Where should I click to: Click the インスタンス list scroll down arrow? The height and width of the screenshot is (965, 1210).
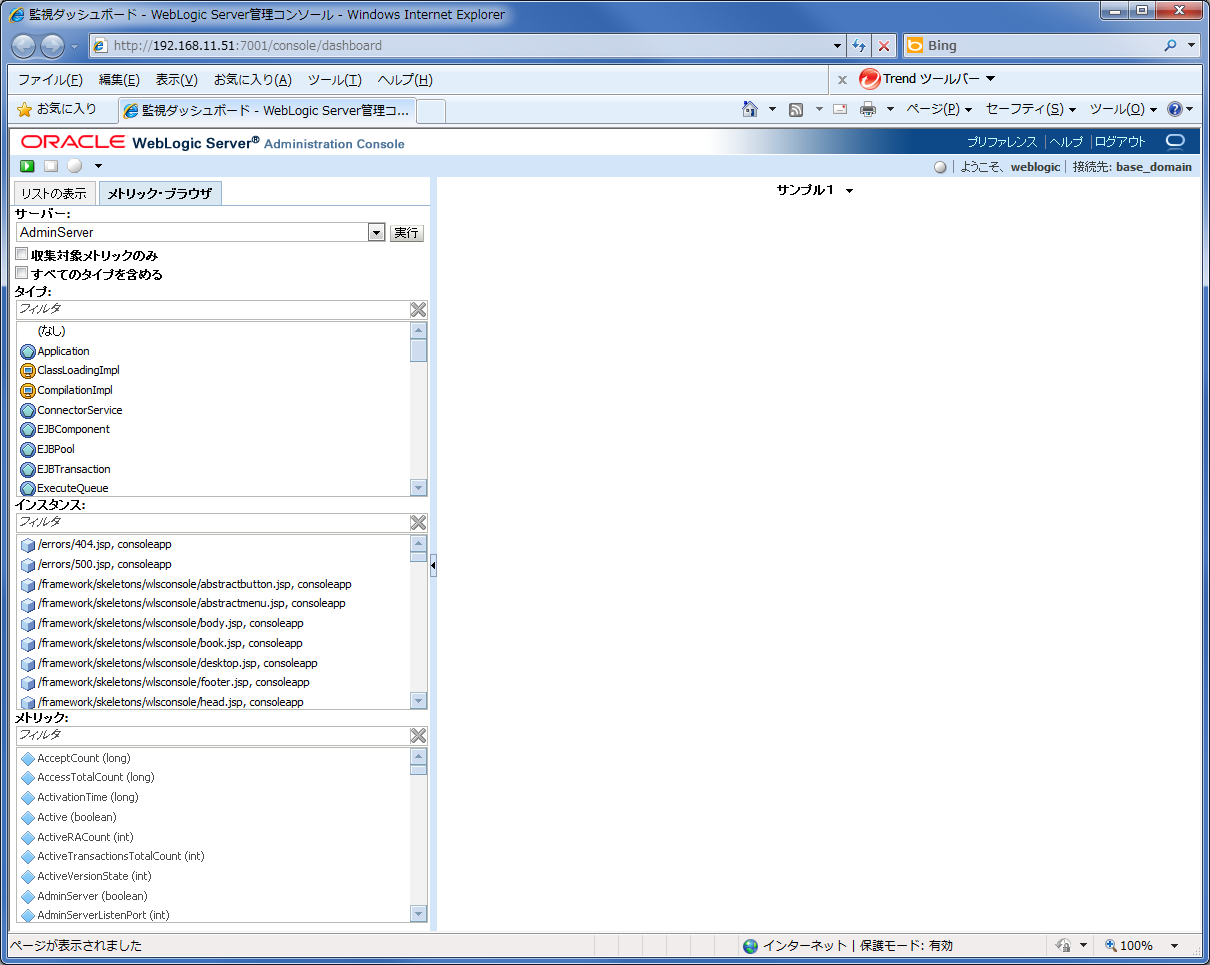coord(419,701)
